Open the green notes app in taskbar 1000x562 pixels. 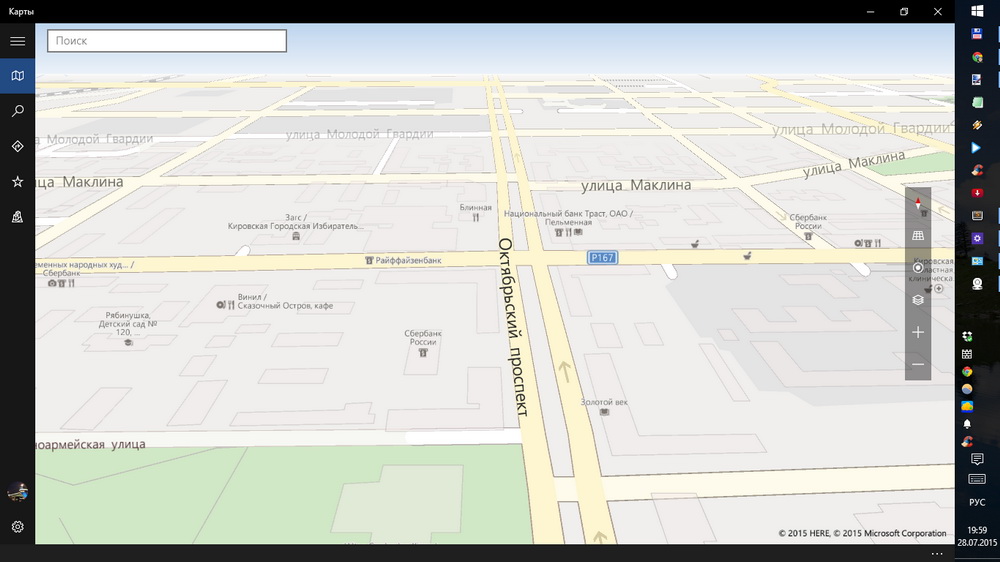(x=977, y=102)
